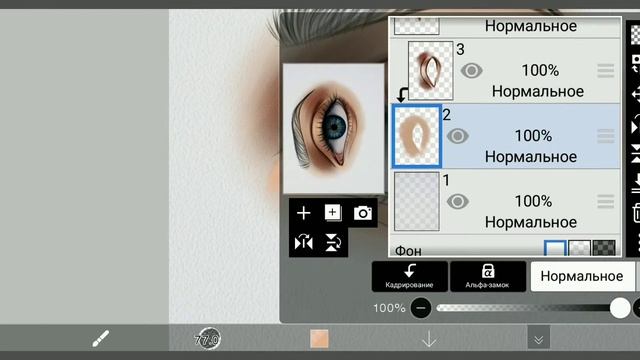Image resolution: width=640 pixels, height=360 pixels.
Task: Hide layer 3 with its eye icon
Action: [x=471, y=71]
